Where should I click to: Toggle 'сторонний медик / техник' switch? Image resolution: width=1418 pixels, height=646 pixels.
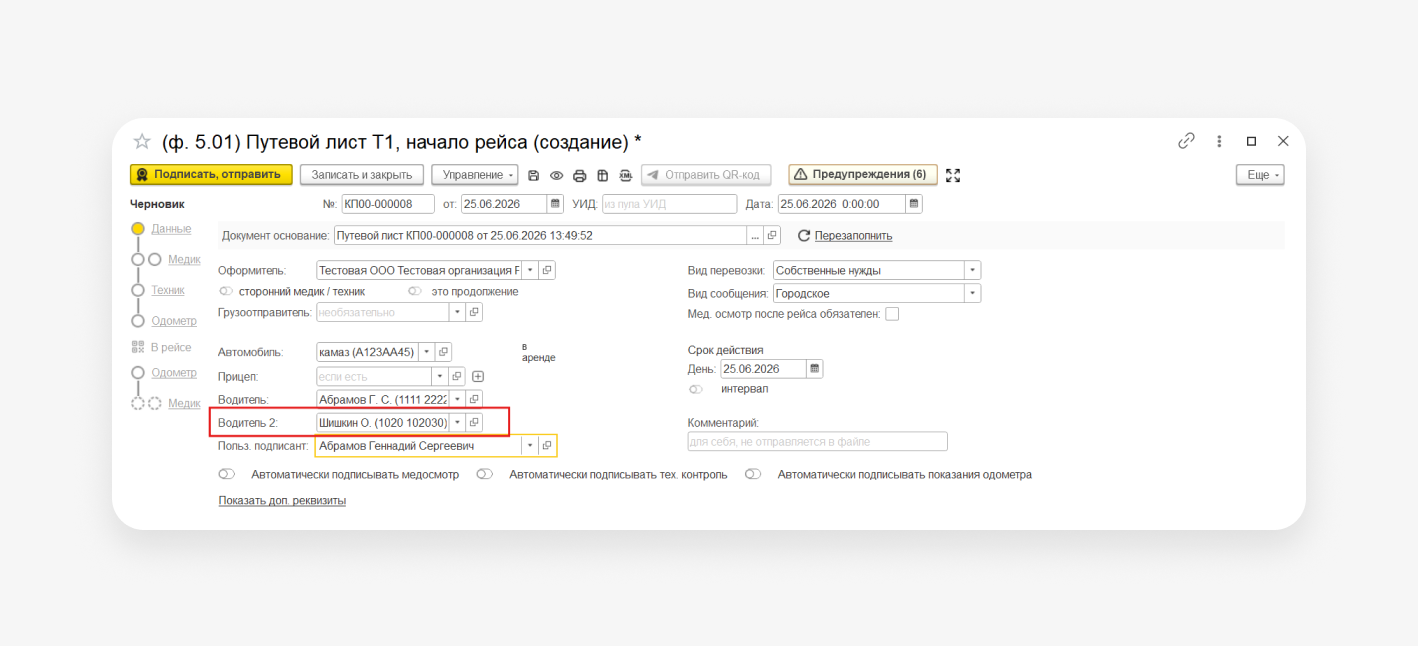[x=226, y=291]
